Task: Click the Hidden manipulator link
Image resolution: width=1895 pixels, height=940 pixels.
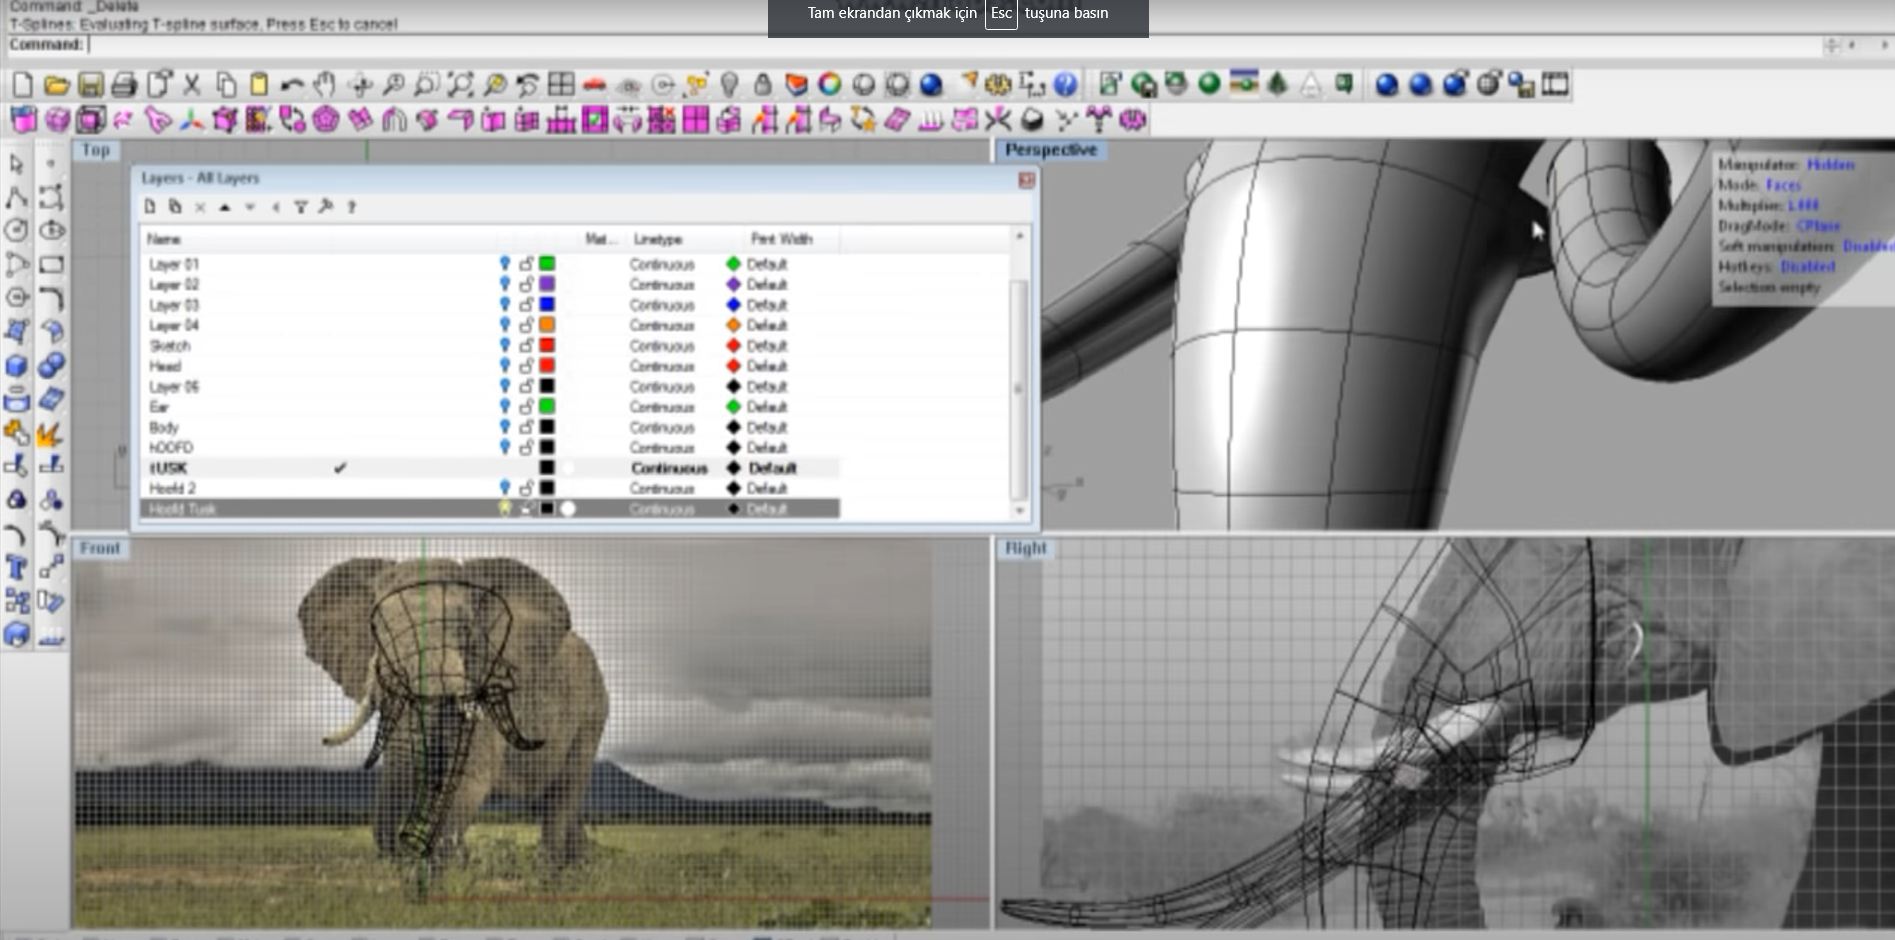Action: pyautogui.click(x=1830, y=165)
